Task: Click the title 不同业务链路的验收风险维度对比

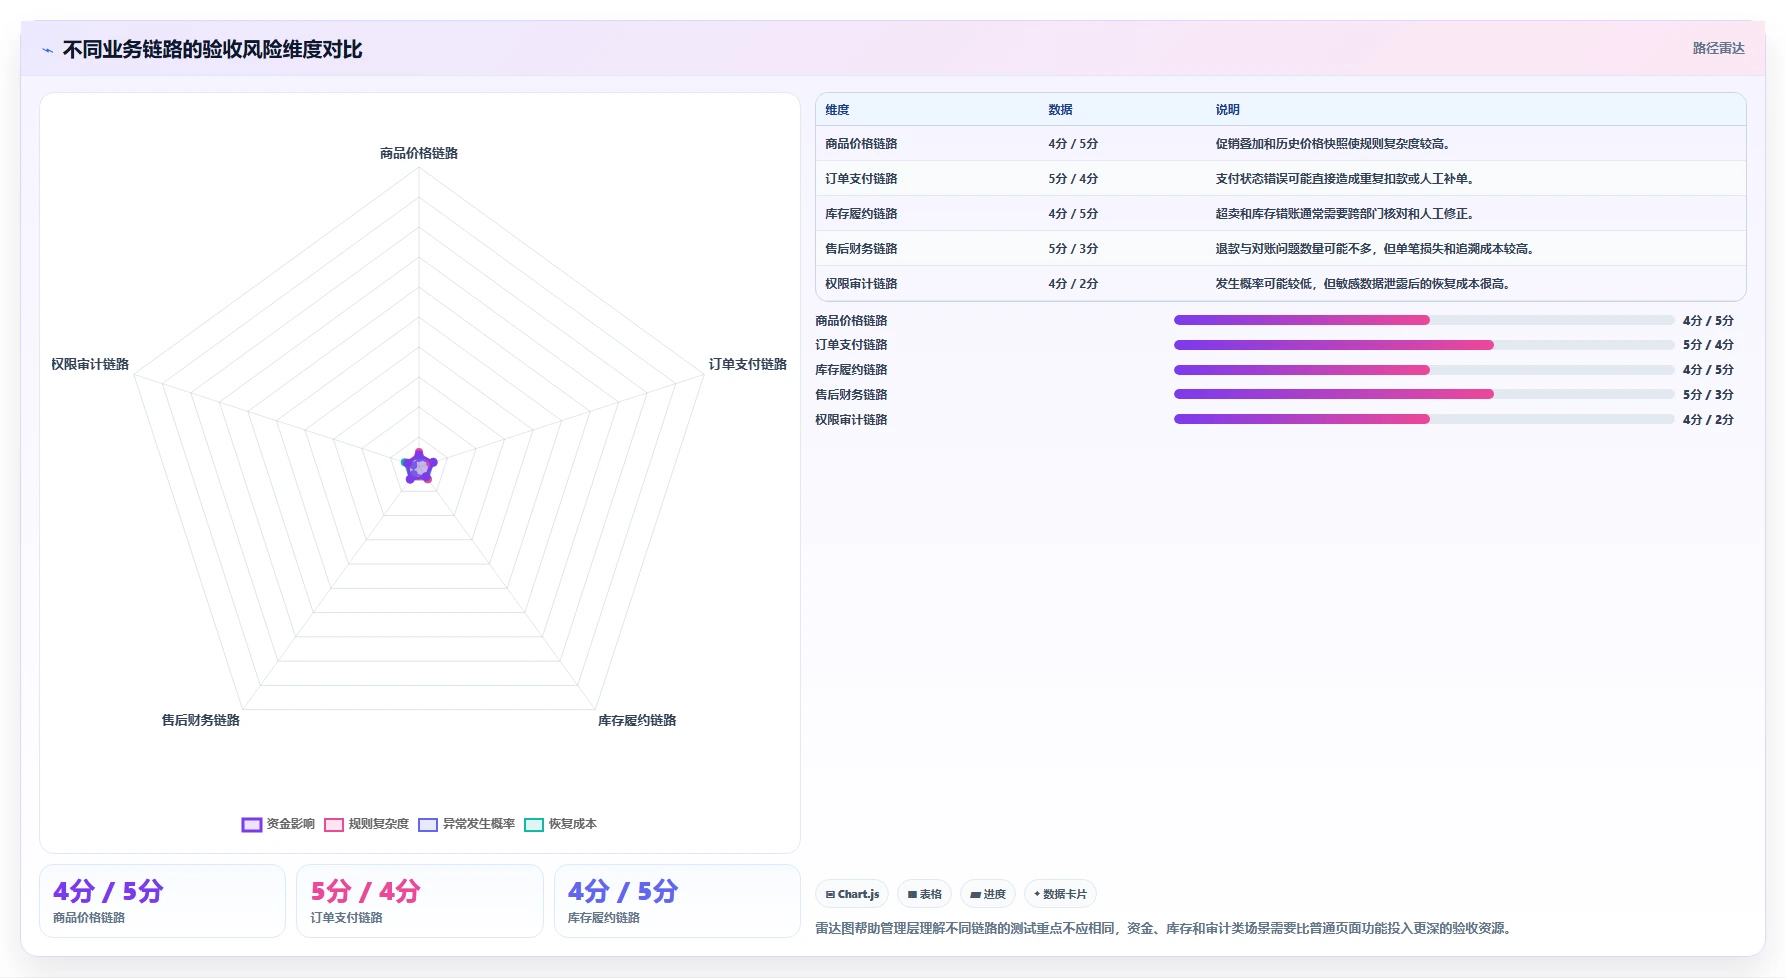Action: 212,49
